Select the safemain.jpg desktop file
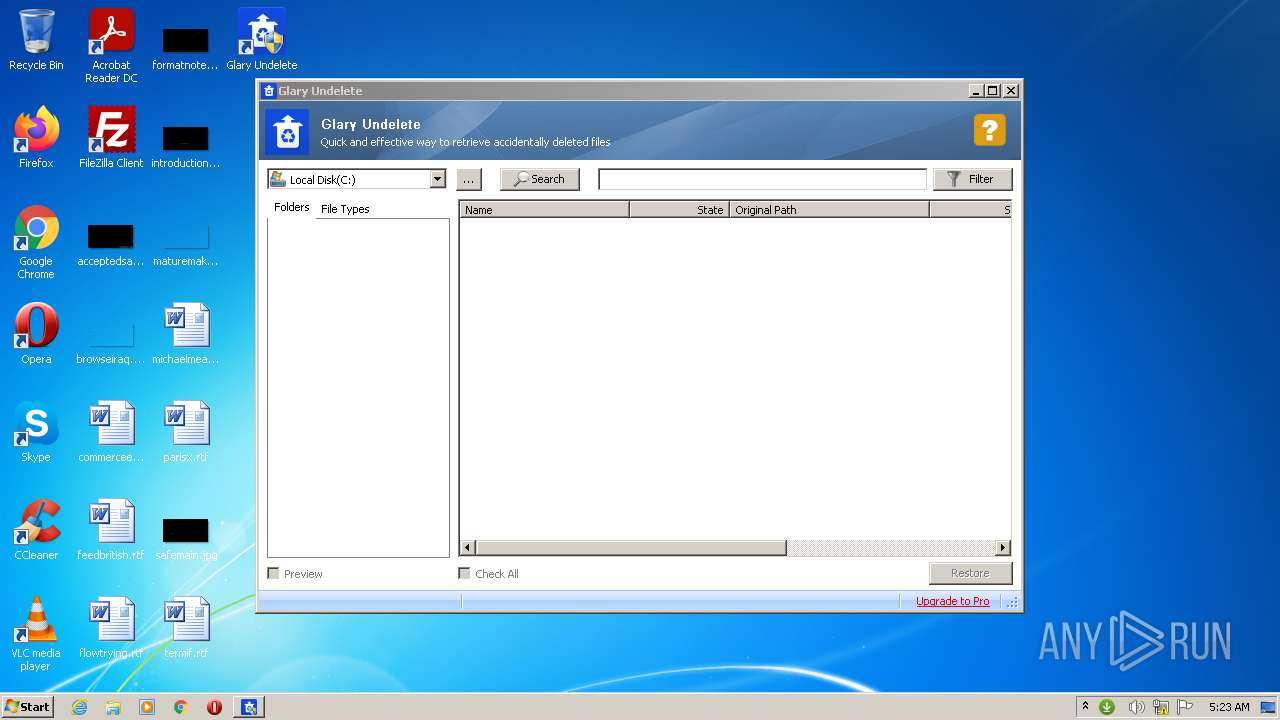This screenshot has width=1280, height=720. point(186,537)
